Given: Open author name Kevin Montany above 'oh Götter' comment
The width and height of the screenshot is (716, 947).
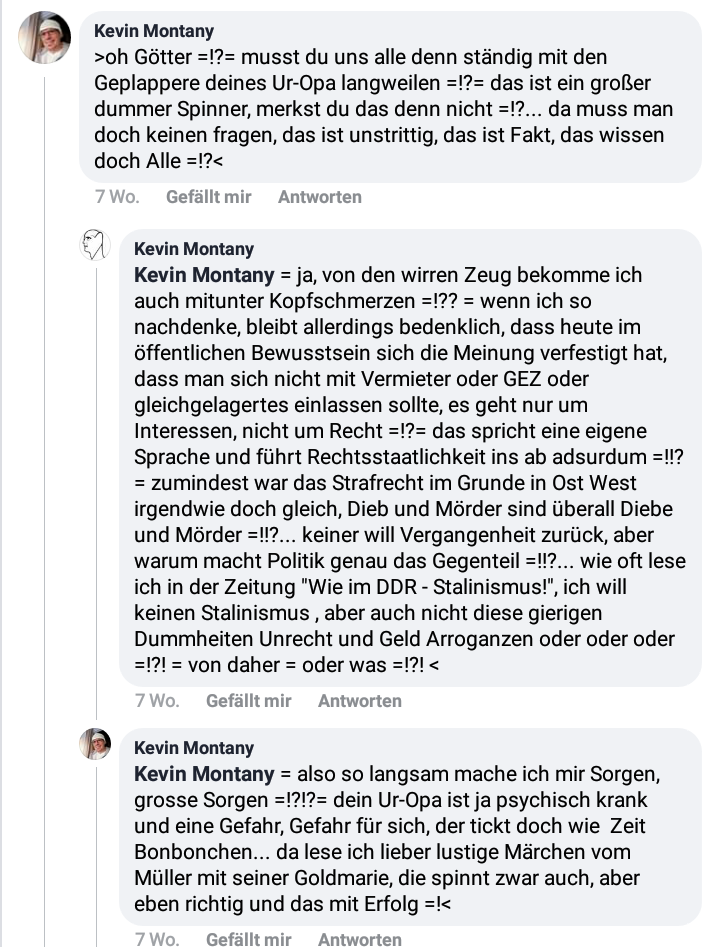Looking at the screenshot, I should [154, 31].
